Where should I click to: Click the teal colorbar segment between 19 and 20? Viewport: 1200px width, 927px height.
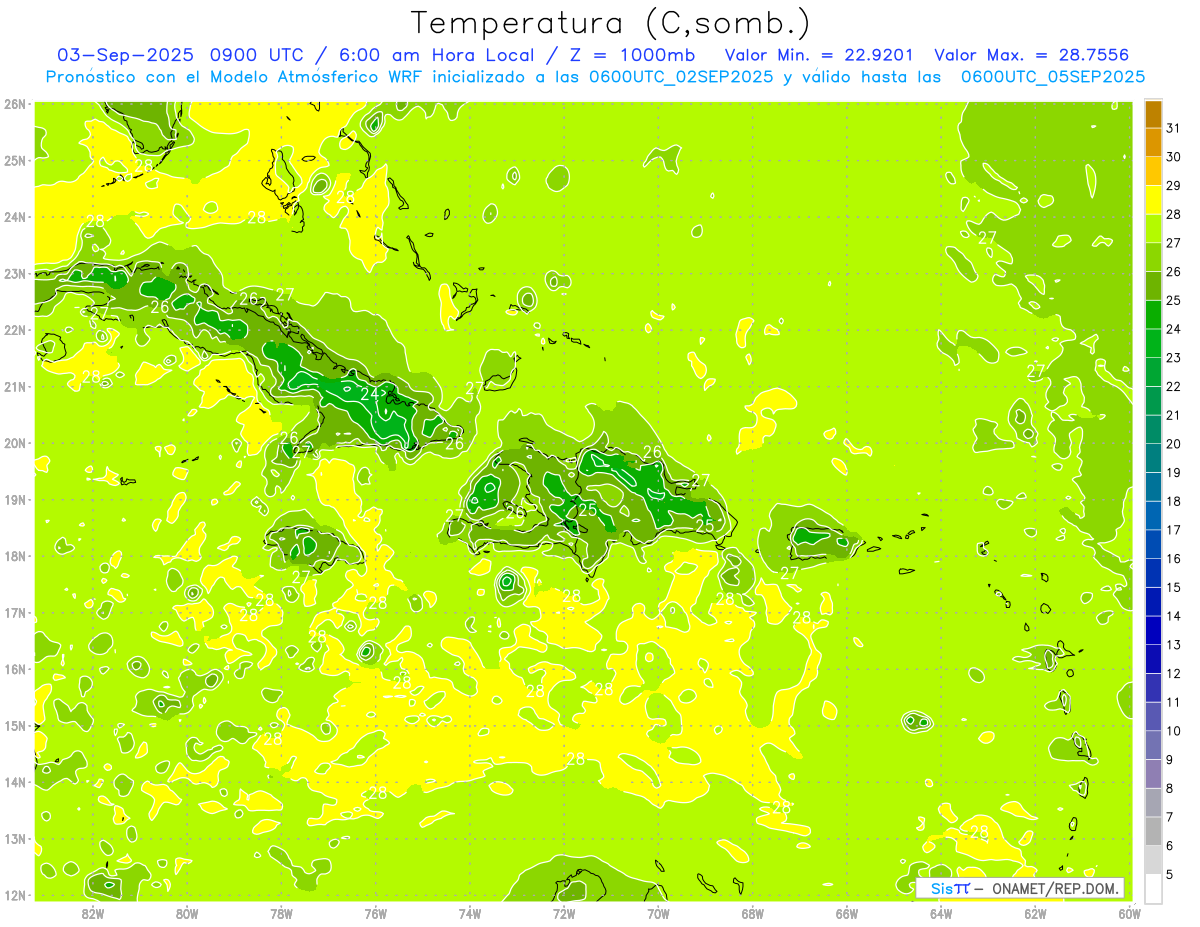[x=1153, y=458]
